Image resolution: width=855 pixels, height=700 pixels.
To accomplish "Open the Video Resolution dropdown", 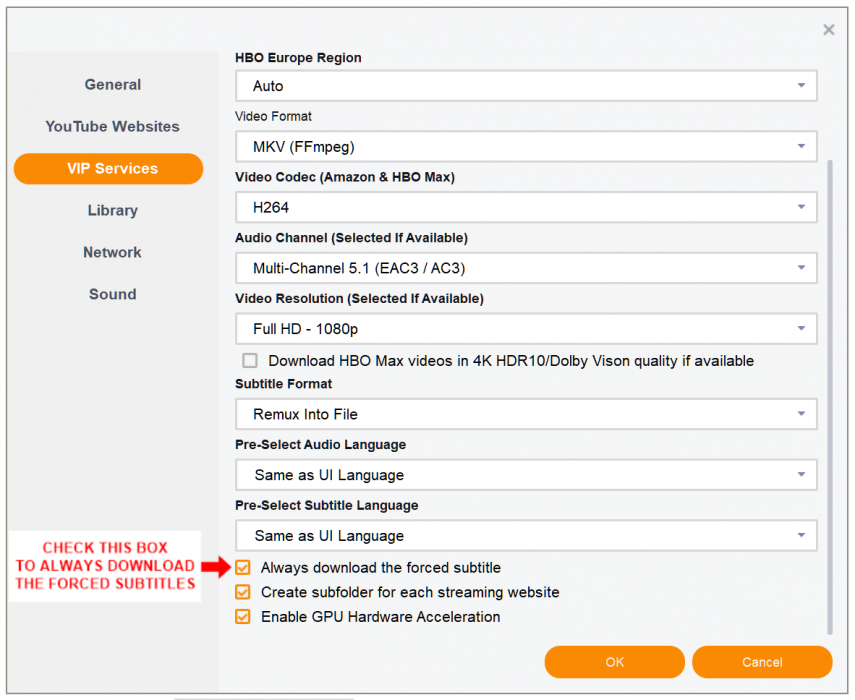I will pos(526,329).
